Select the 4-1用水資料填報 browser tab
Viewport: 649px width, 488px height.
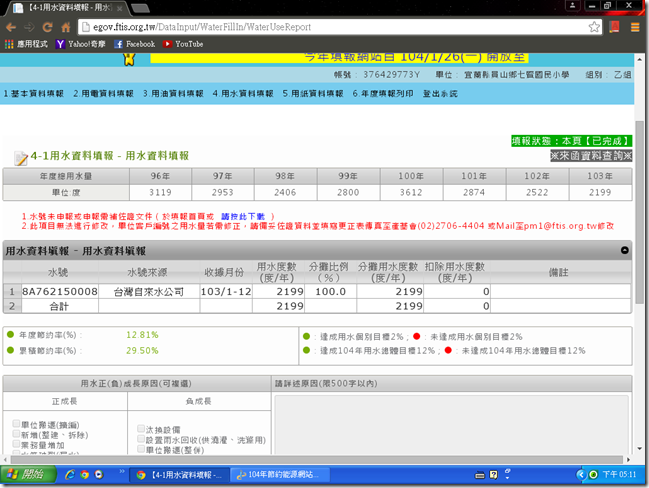66,8
